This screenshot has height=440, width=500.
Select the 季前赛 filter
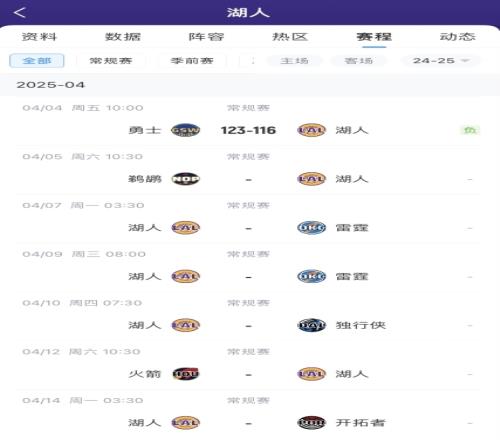pos(192,61)
